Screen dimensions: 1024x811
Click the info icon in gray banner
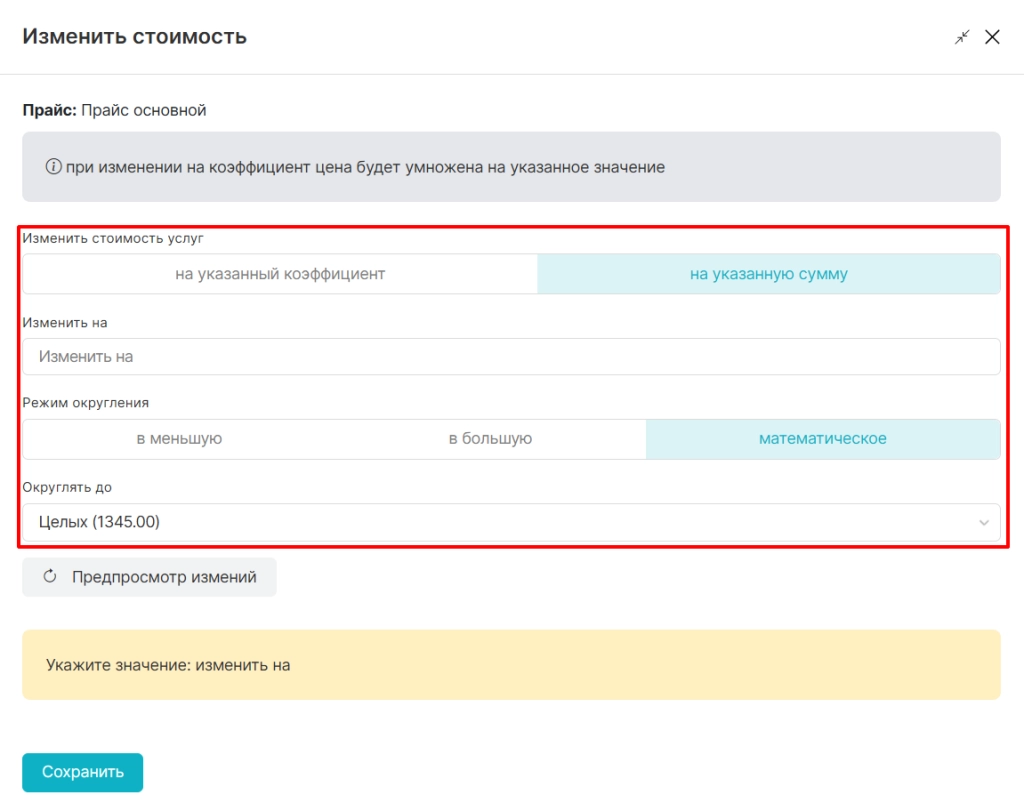pos(54,168)
